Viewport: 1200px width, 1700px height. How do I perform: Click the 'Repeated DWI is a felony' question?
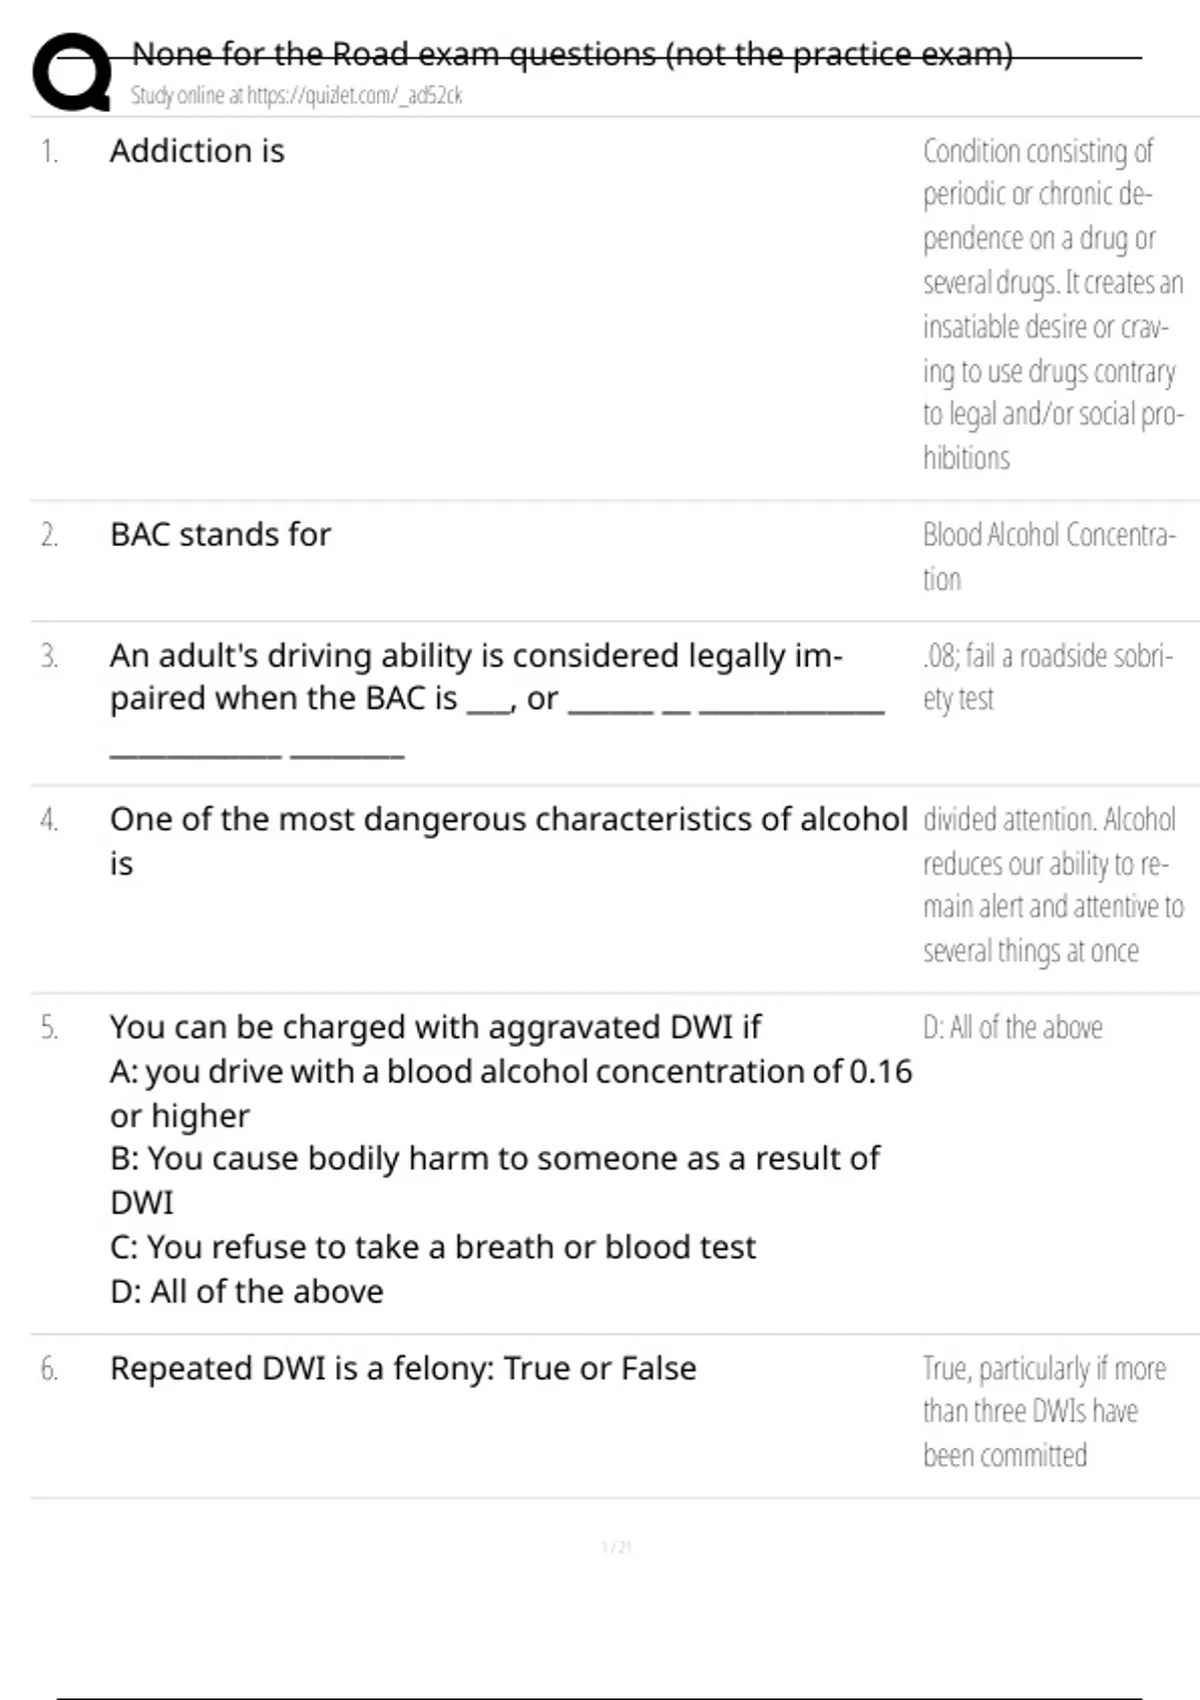pyautogui.click(x=403, y=1368)
